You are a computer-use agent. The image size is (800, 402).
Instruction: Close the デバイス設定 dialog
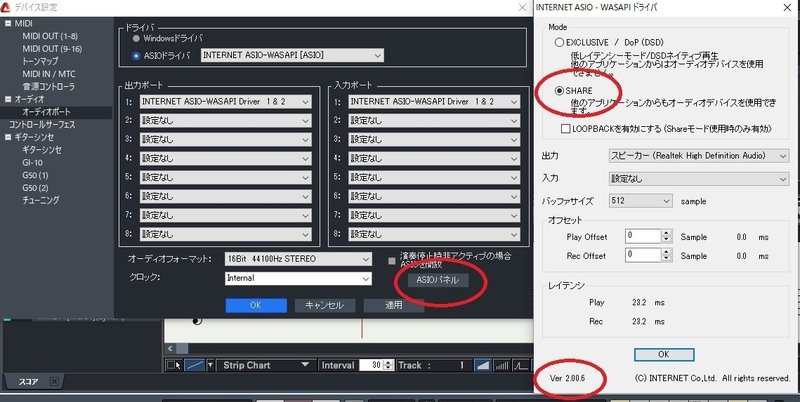[x=522, y=8]
